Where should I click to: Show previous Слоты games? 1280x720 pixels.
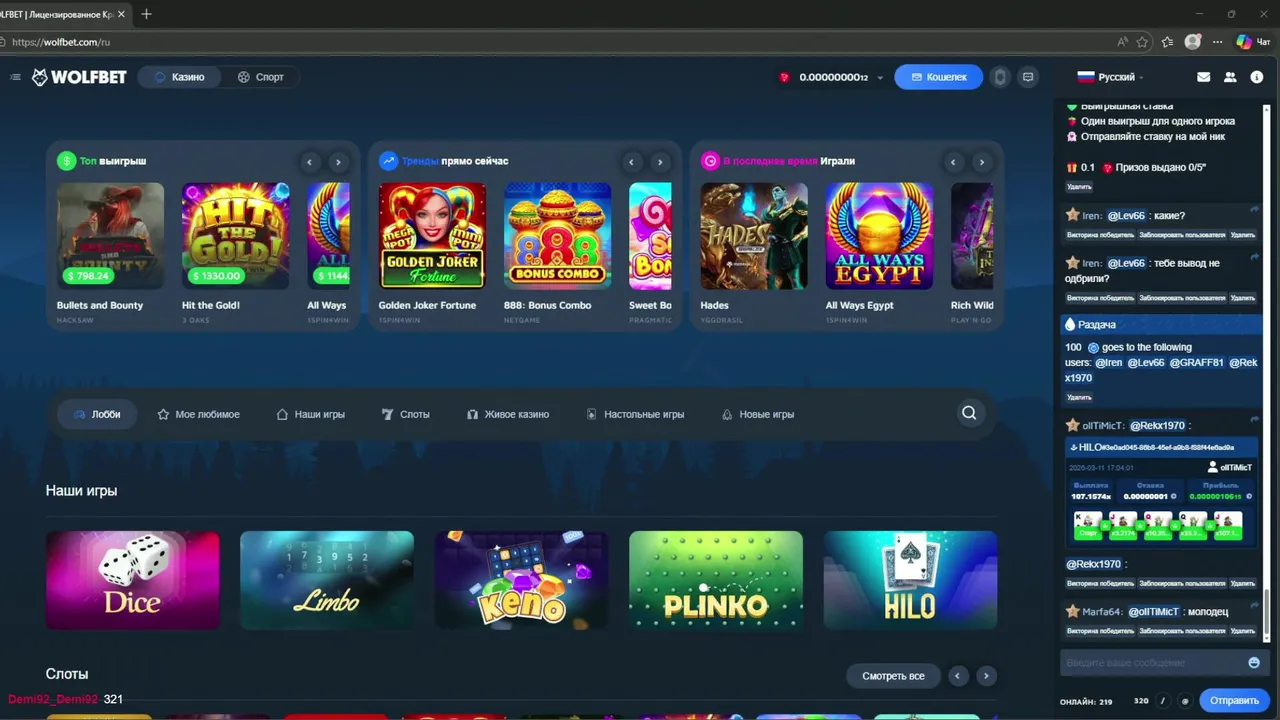(957, 676)
